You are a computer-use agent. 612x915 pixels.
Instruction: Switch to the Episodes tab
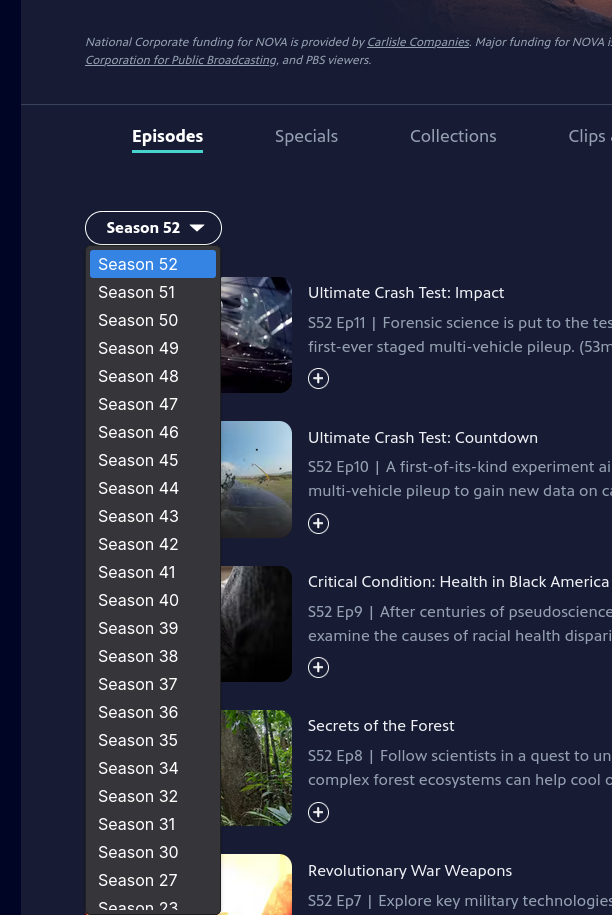click(x=167, y=137)
